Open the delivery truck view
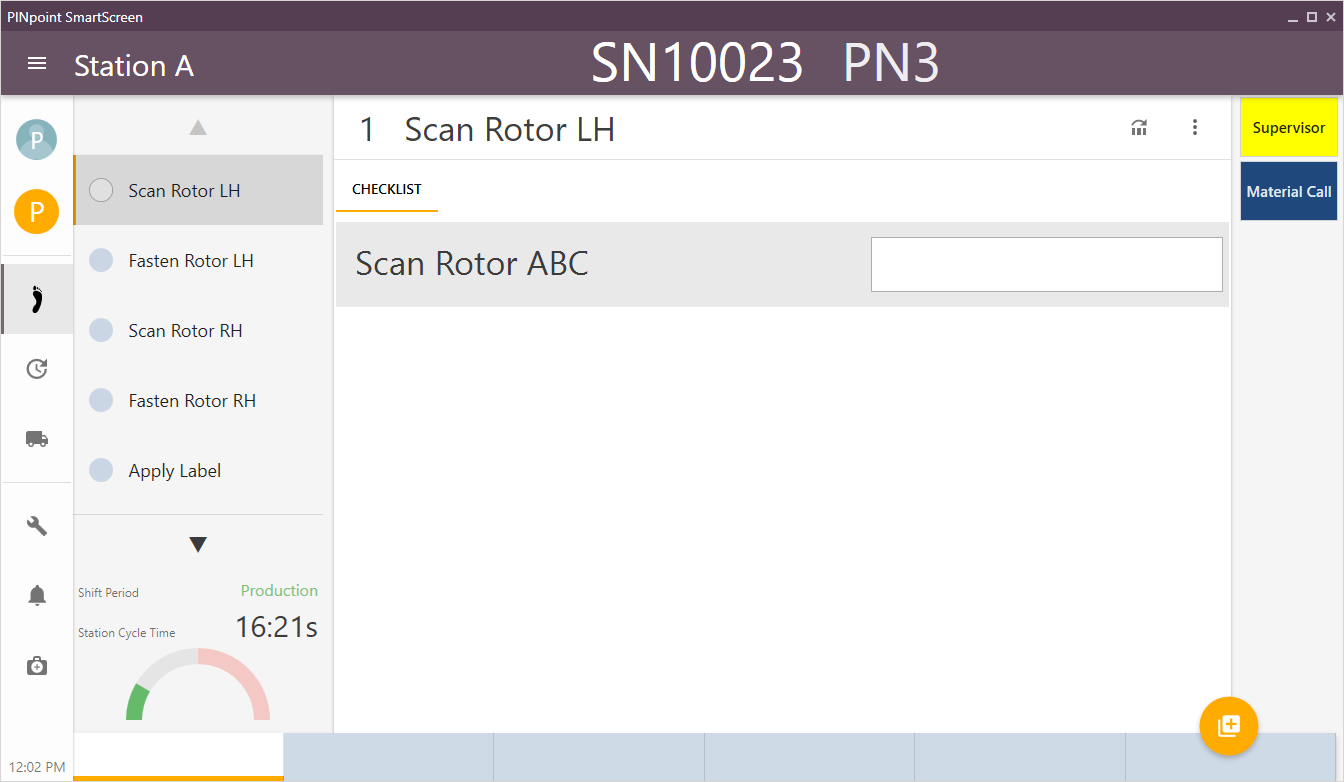The height and width of the screenshot is (782, 1344). coord(37,439)
